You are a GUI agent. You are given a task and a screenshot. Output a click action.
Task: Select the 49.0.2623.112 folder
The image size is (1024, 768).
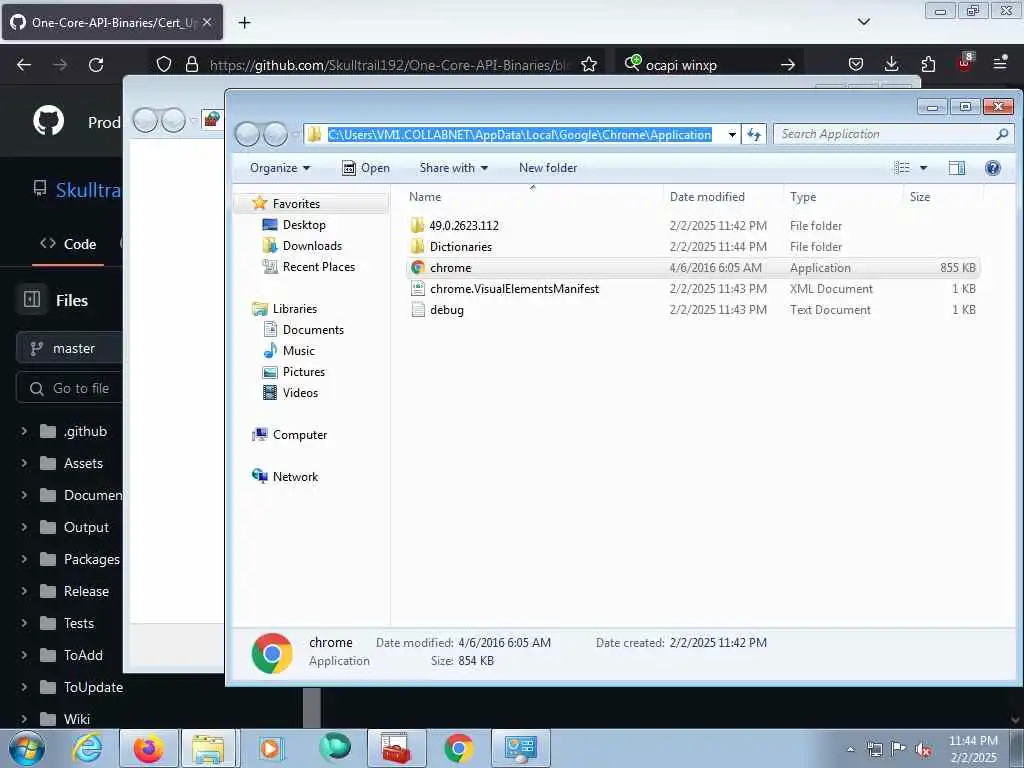(x=693, y=225)
